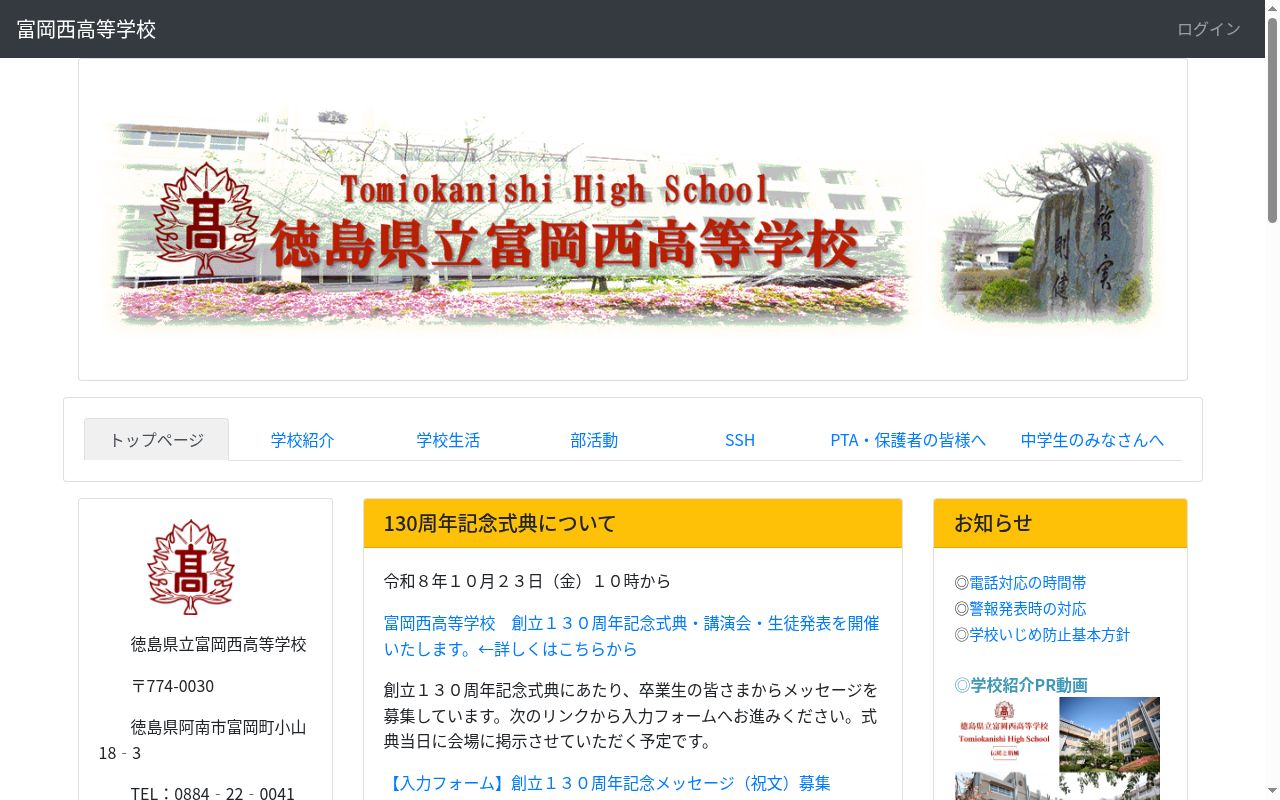Open the 学校生活 menu tab
Image resolution: width=1280 pixels, height=800 pixels.
coord(448,440)
